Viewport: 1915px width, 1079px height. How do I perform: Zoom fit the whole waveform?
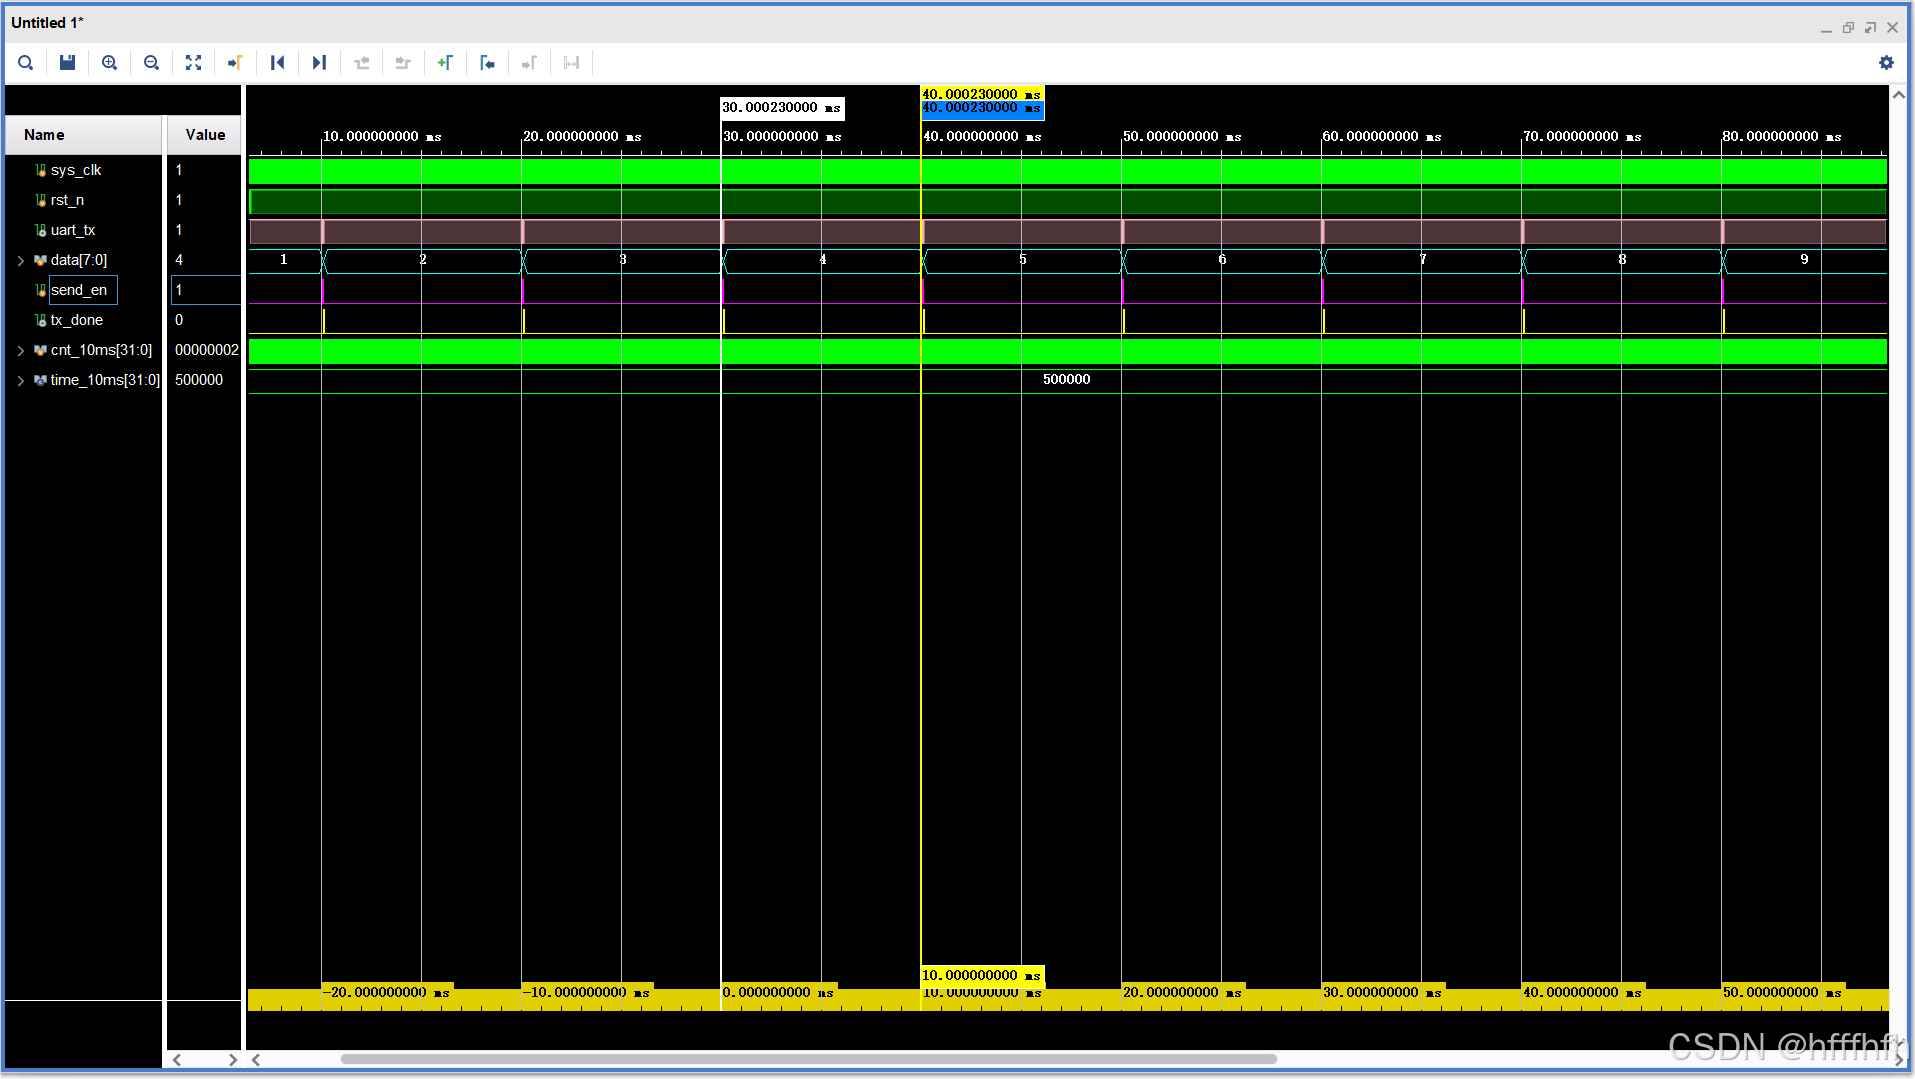[194, 63]
